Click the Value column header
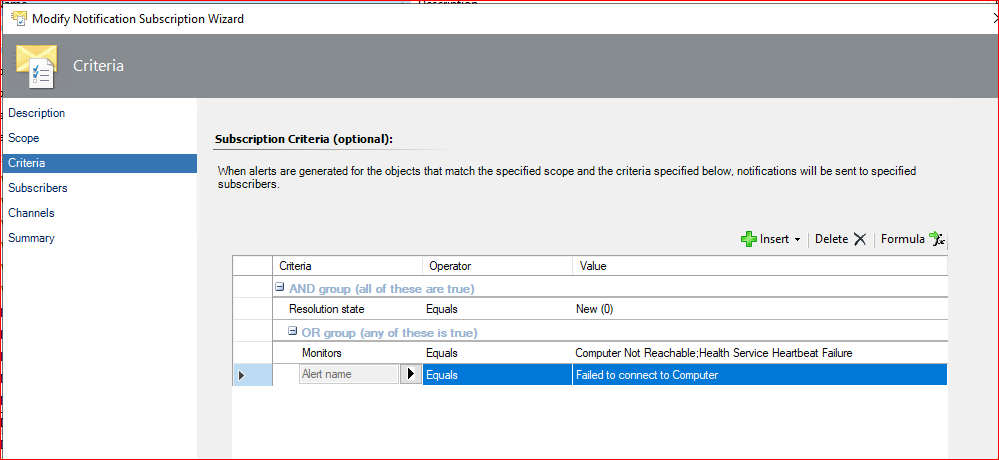 (759, 266)
